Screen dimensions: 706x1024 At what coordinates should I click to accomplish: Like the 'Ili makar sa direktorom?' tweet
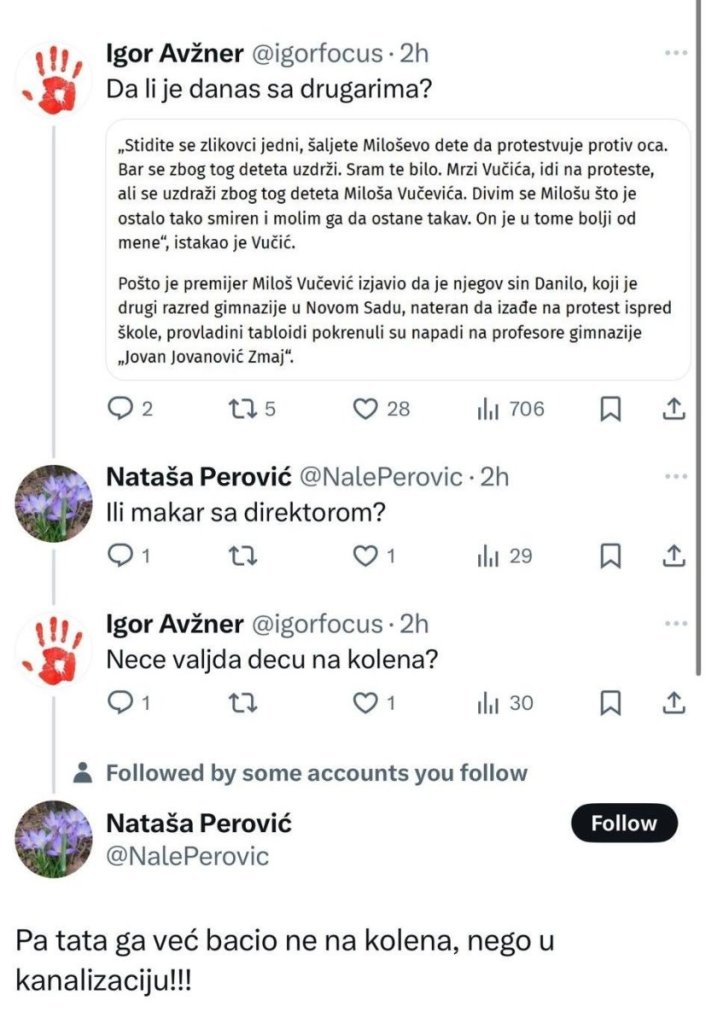click(x=366, y=555)
